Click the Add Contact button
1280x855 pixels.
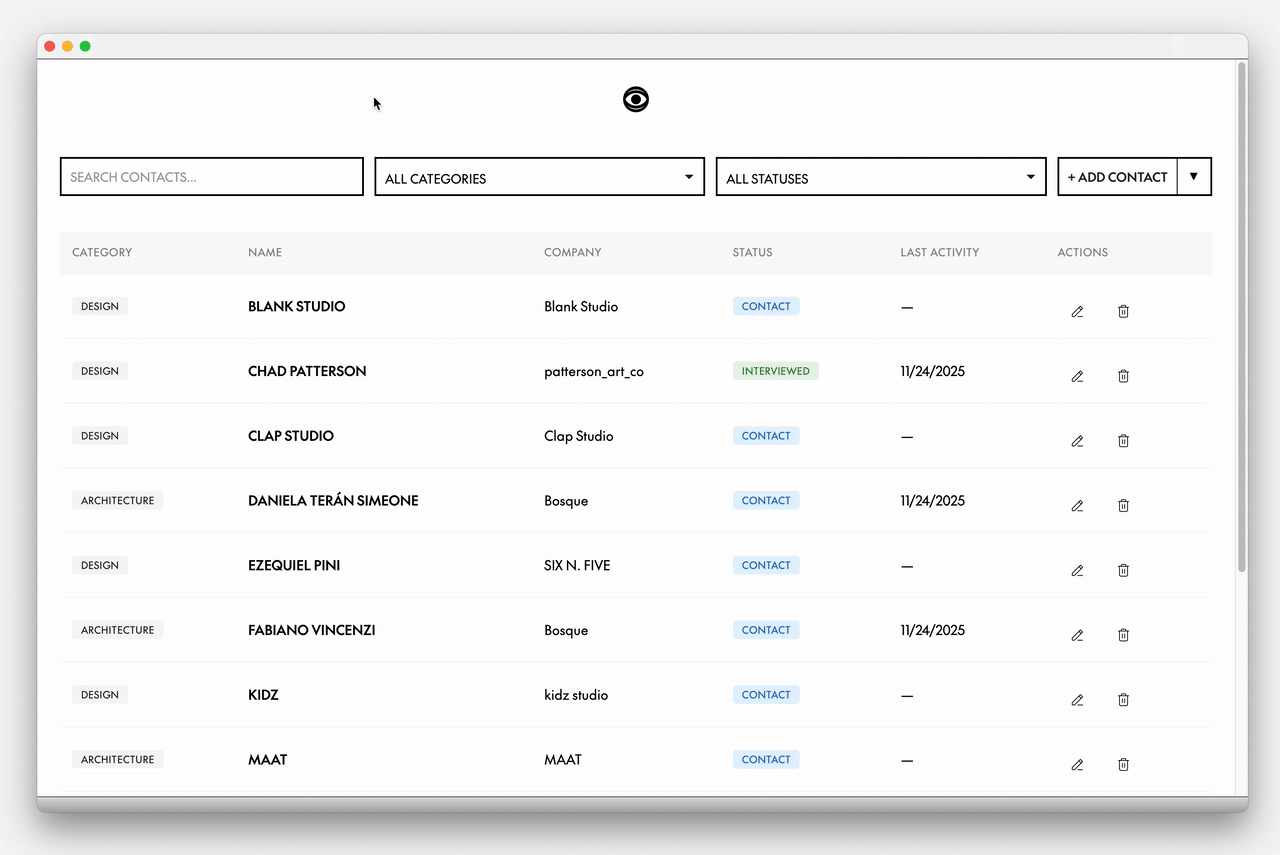pyautogui.click(x=1117, y=177)
